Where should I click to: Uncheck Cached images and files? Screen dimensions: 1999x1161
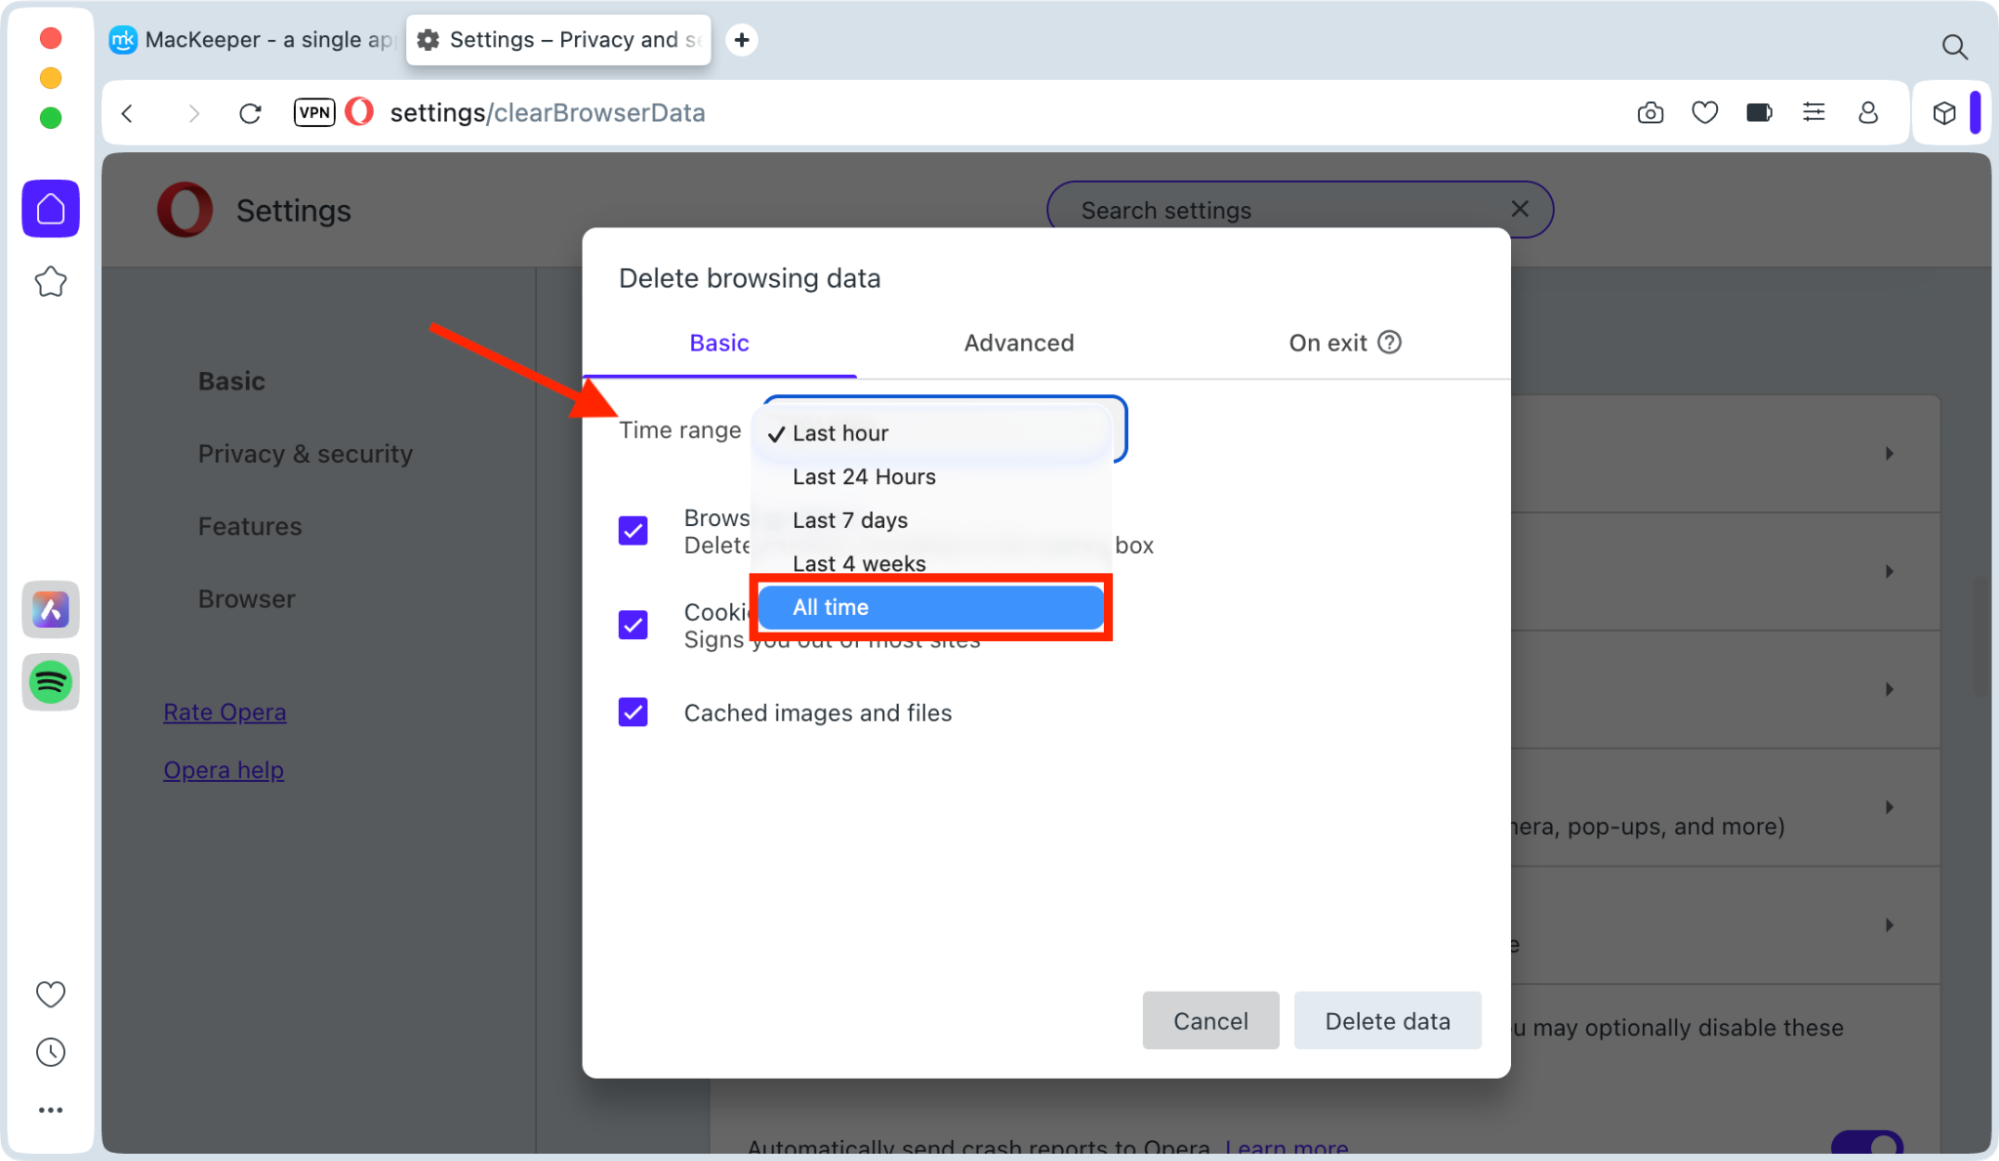pos(633,712)
